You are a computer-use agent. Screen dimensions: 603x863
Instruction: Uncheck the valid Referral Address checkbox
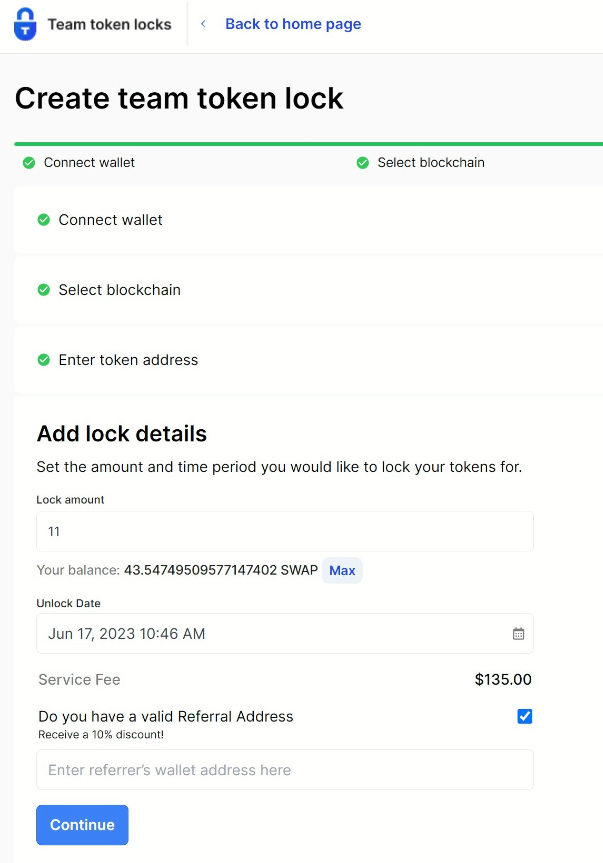[525, 716]
